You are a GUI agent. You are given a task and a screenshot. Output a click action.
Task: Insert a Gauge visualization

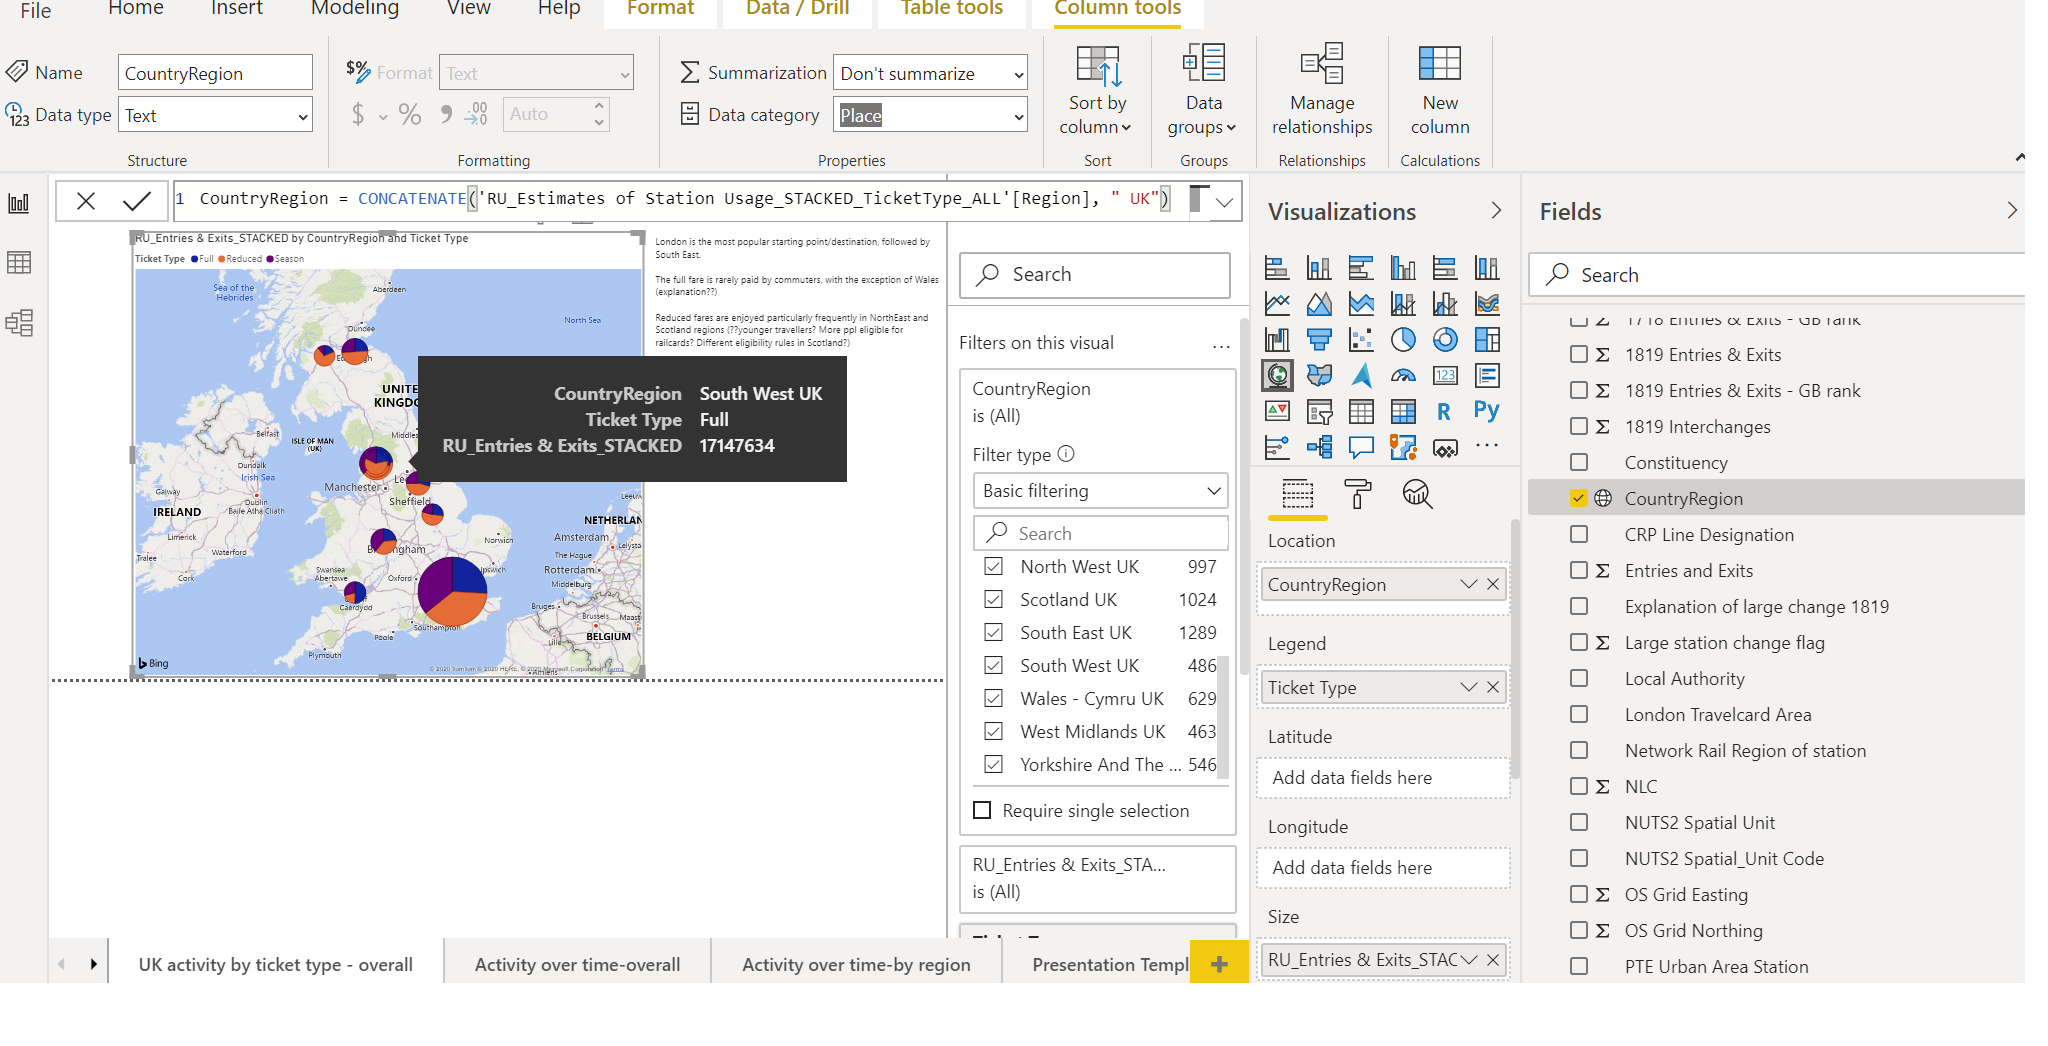pyautogui.click(x=1403, y=376)
